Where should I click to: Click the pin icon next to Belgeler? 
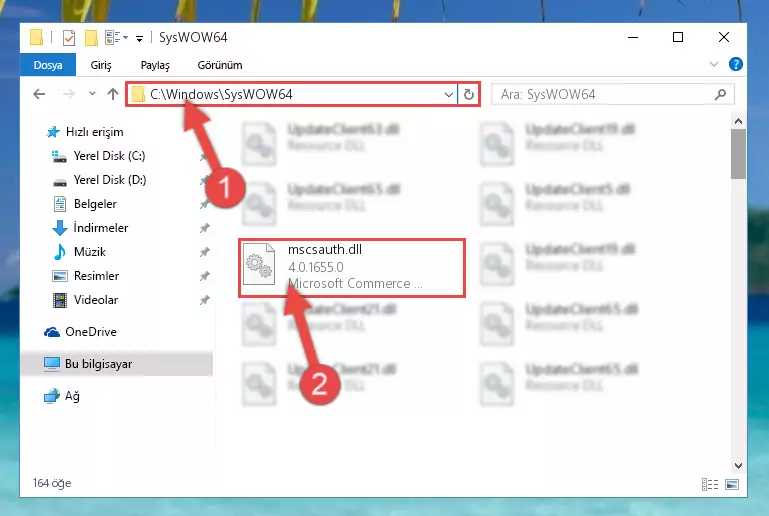205,204
